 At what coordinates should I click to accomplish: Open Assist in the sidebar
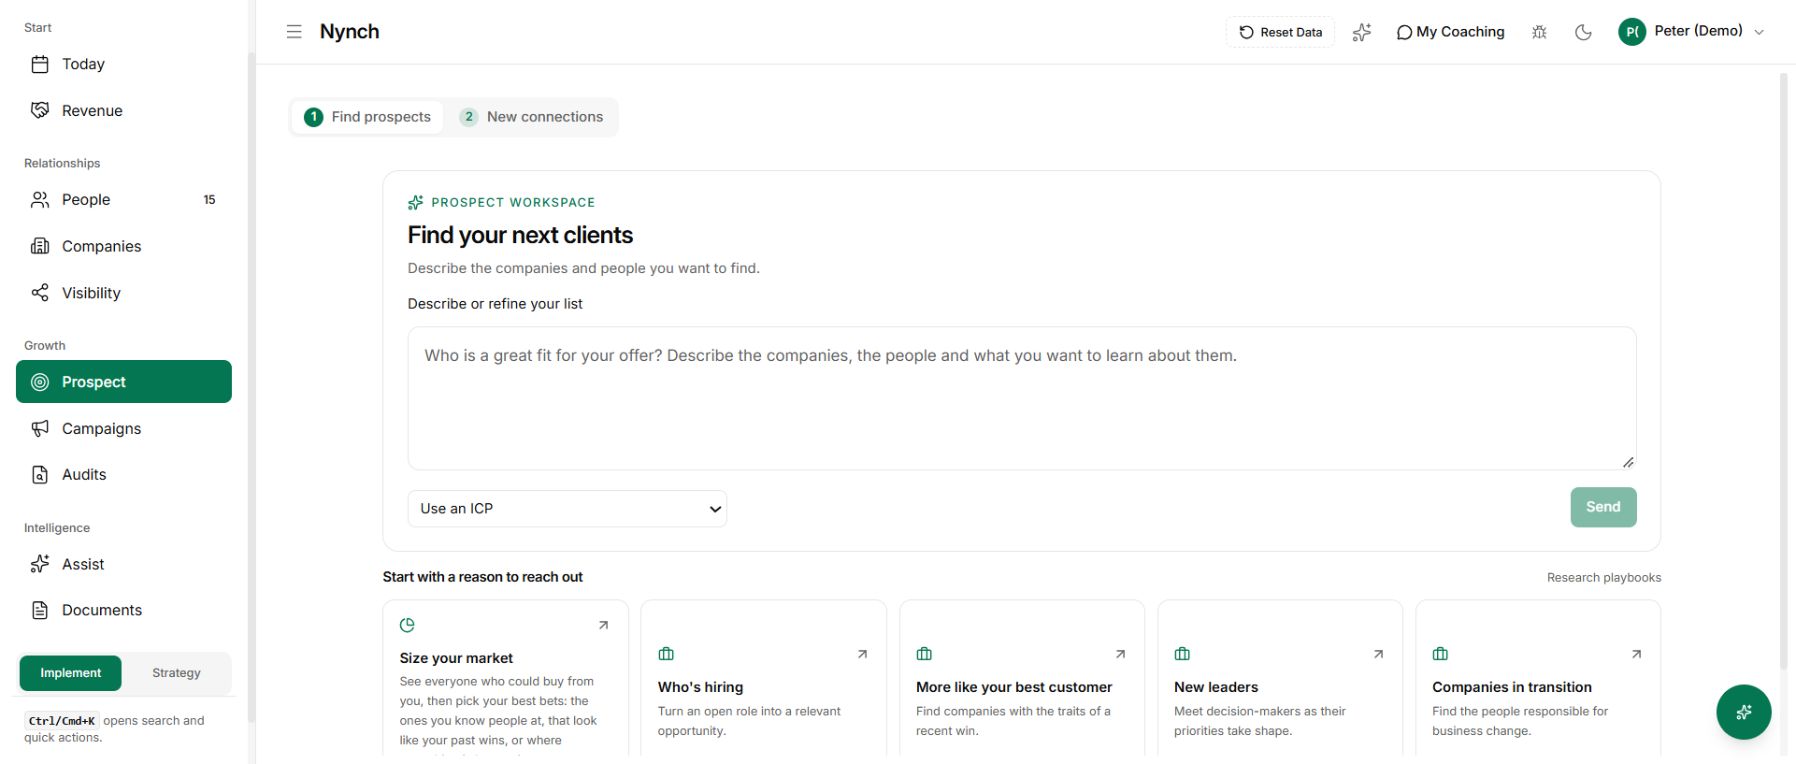(x=124, y=564)
